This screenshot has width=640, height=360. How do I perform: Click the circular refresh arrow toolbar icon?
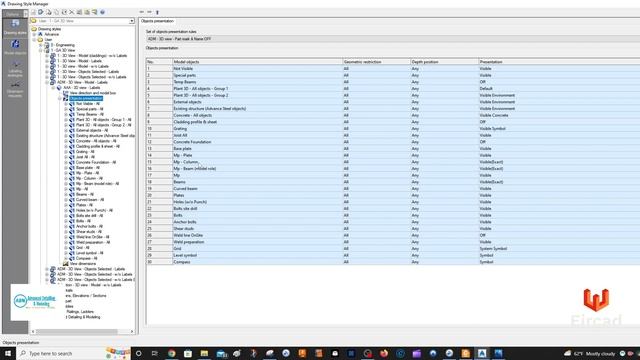[64, 12]
